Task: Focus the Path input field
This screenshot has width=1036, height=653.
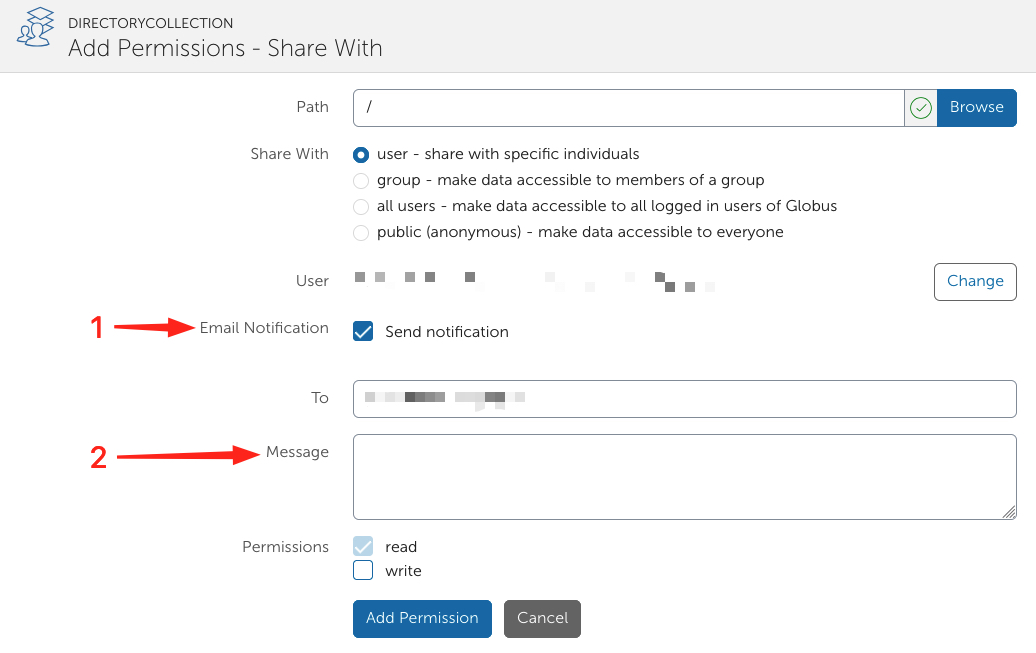Action: (628, 107)
